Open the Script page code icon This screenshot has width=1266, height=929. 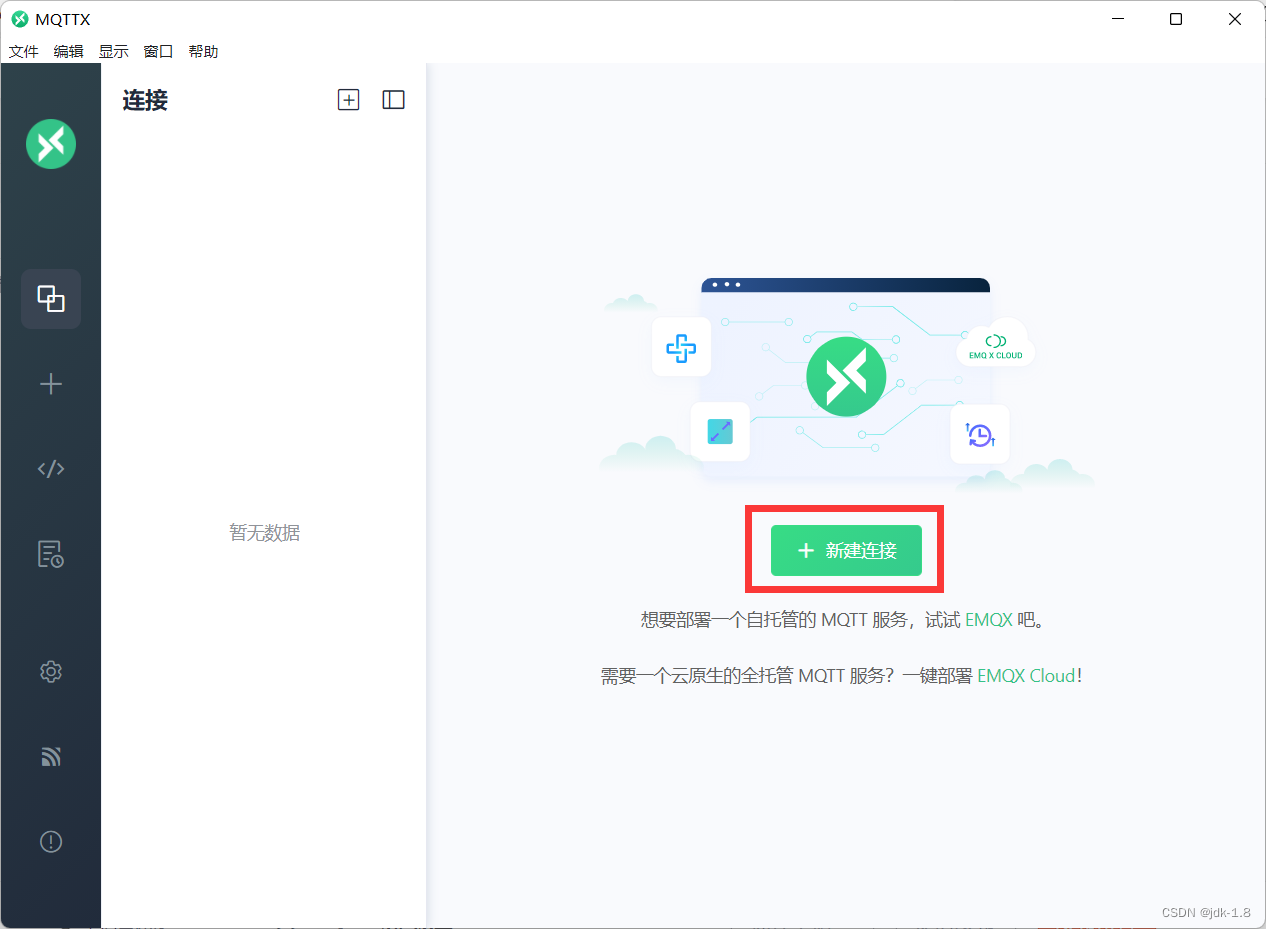[x=51, y=469]
